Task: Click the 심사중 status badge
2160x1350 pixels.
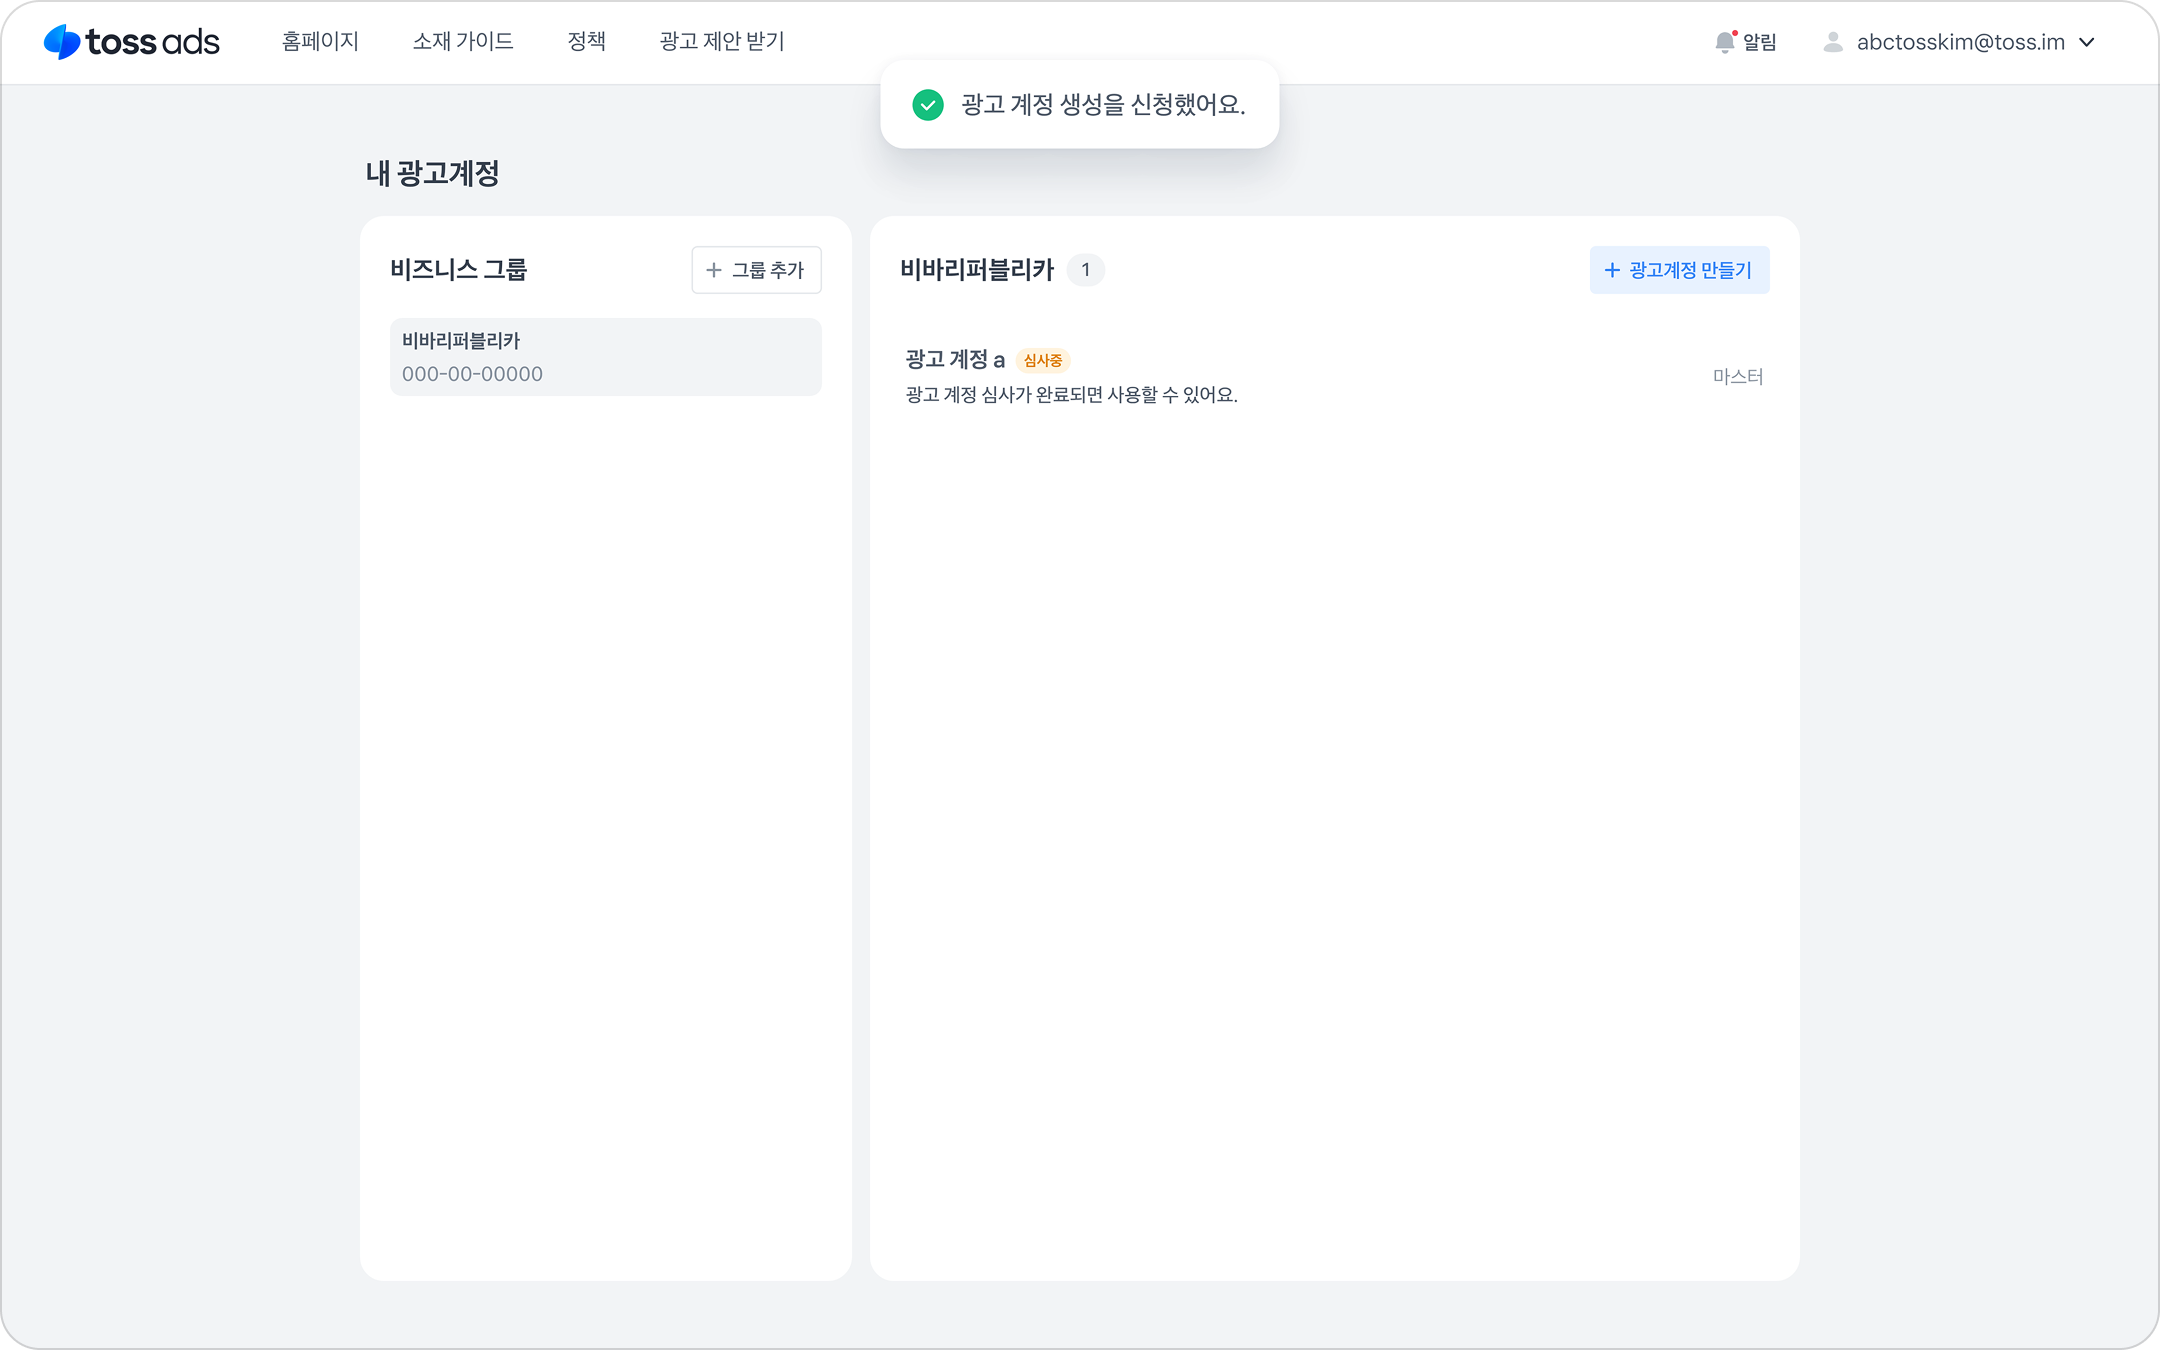Action: (1042, 360)
